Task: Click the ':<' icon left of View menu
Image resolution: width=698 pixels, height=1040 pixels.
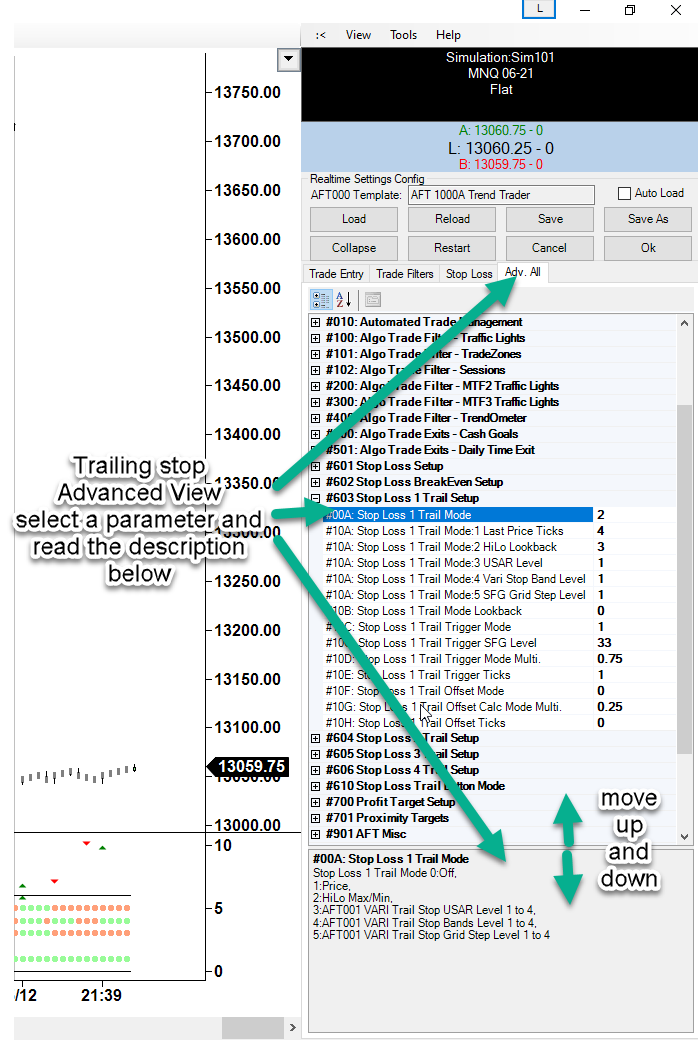Action: [320, 35]
